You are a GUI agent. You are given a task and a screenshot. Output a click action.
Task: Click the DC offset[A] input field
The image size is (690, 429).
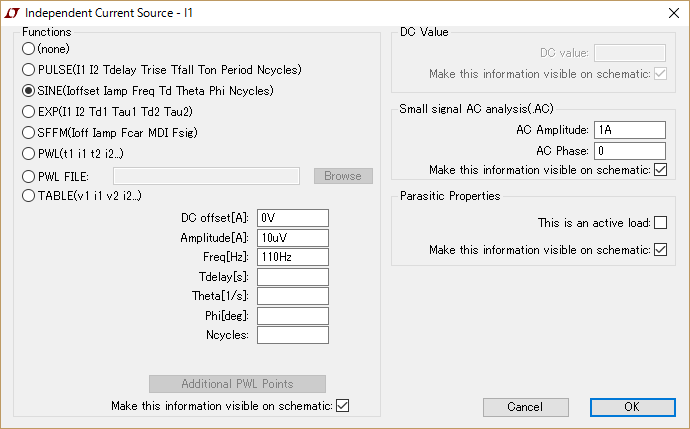(293, 218)
